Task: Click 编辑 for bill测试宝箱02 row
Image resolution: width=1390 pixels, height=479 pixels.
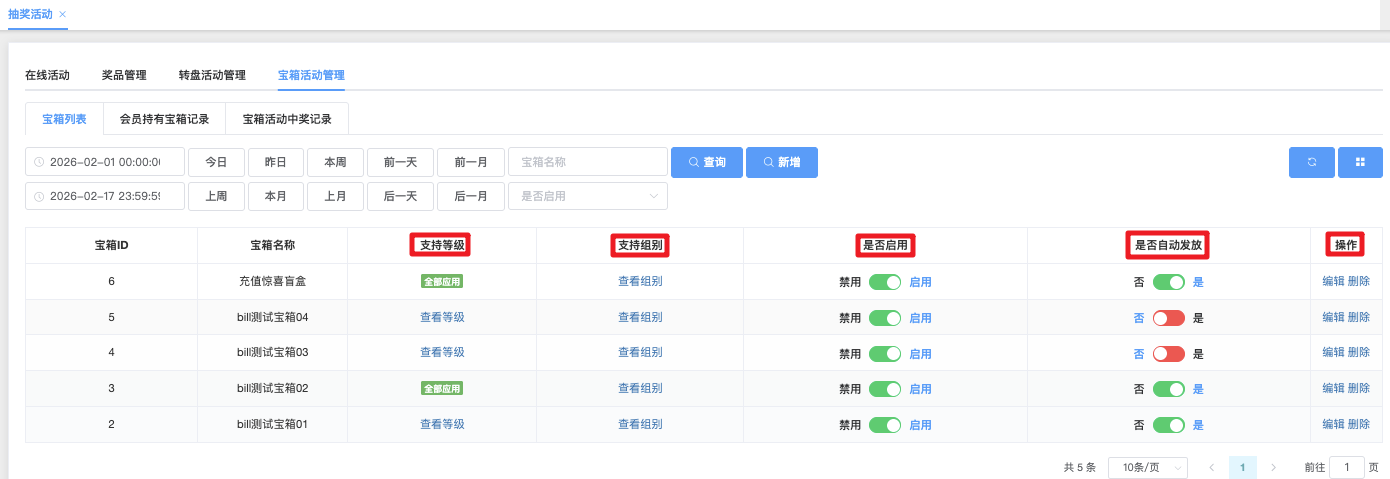Action: (1333, 389)
